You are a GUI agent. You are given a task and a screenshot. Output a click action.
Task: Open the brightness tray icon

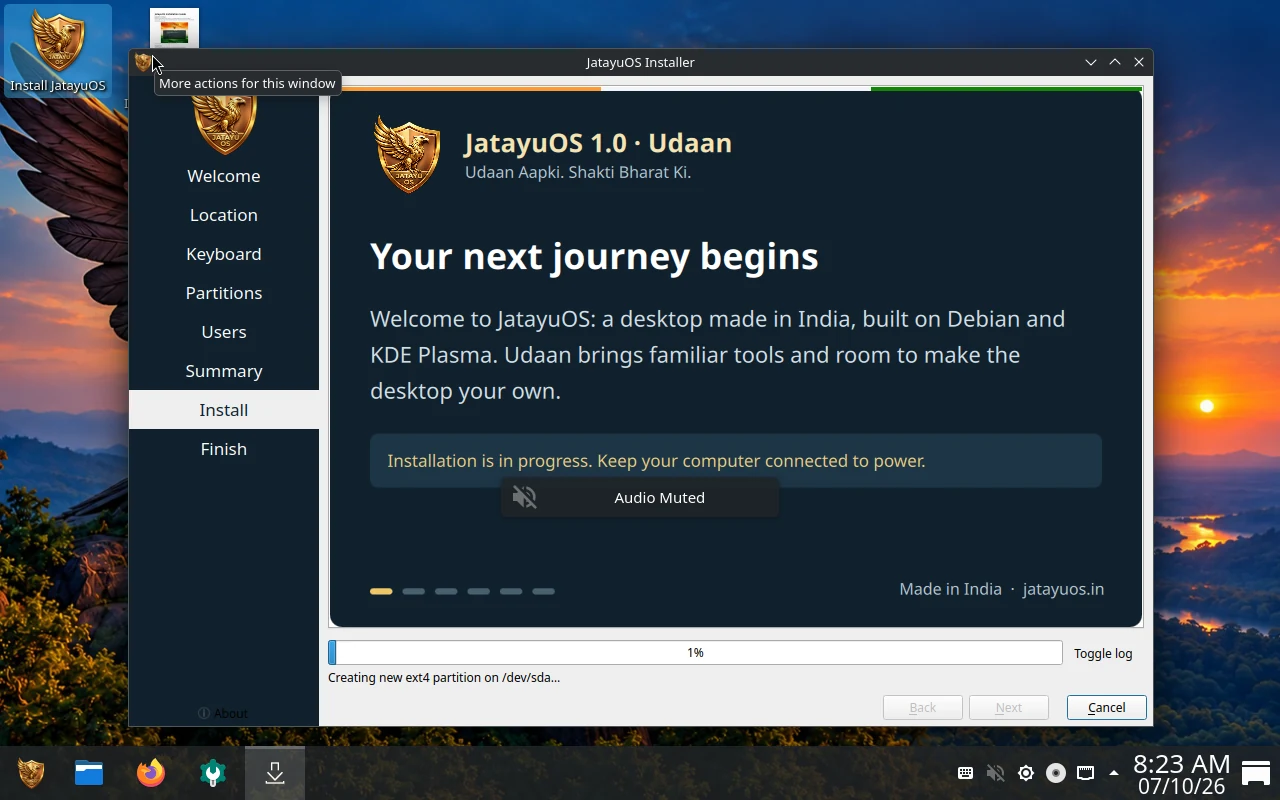[x=1026, y=773]
